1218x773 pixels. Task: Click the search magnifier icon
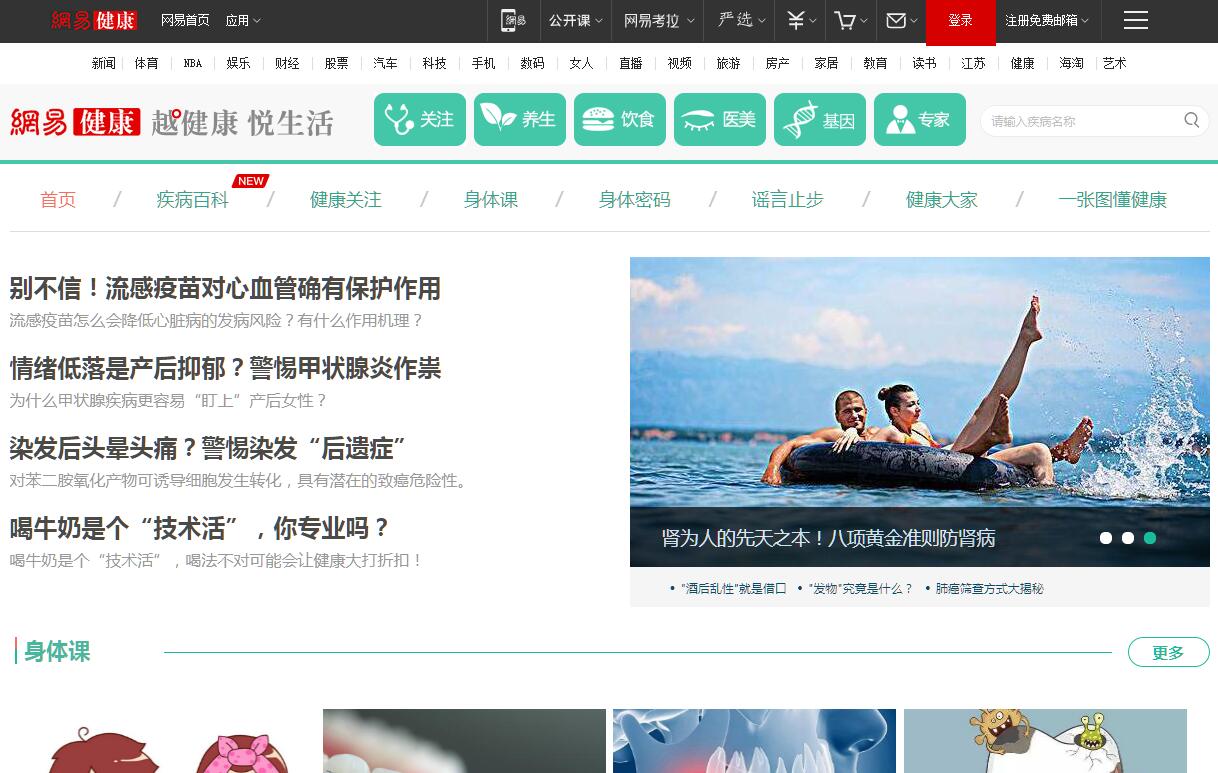1191,121
